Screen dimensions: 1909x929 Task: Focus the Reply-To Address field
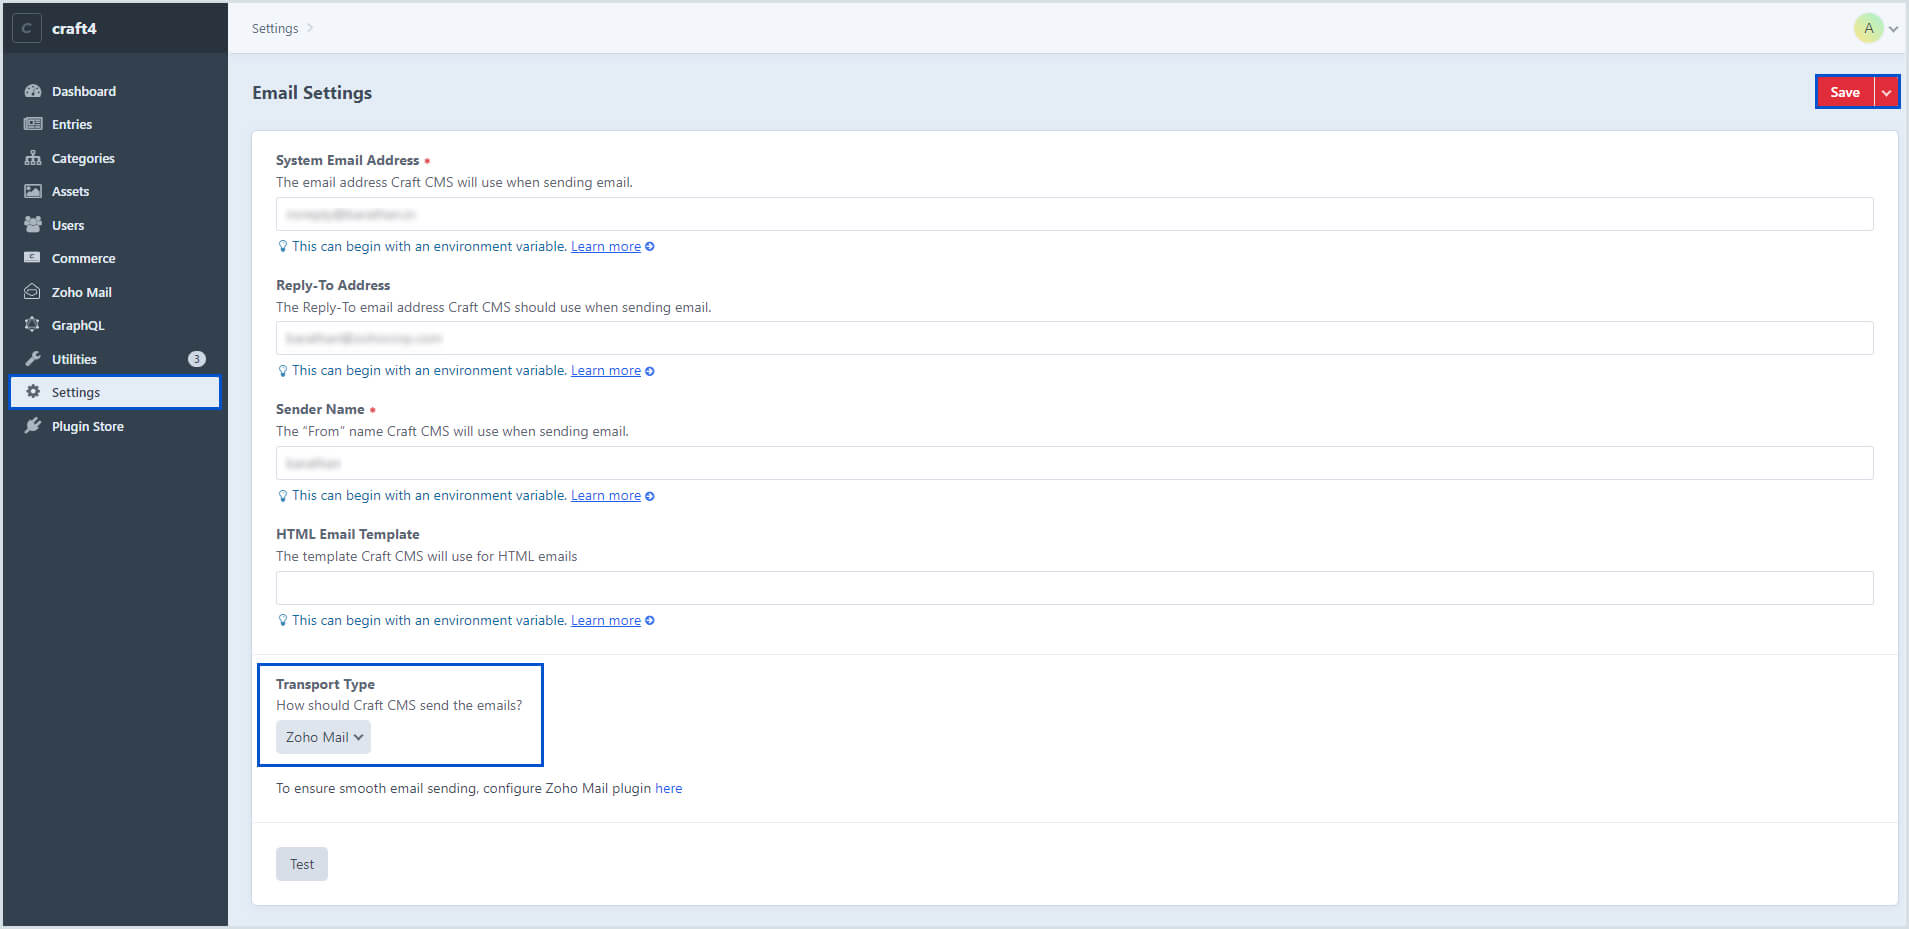tap(1074, 338)
